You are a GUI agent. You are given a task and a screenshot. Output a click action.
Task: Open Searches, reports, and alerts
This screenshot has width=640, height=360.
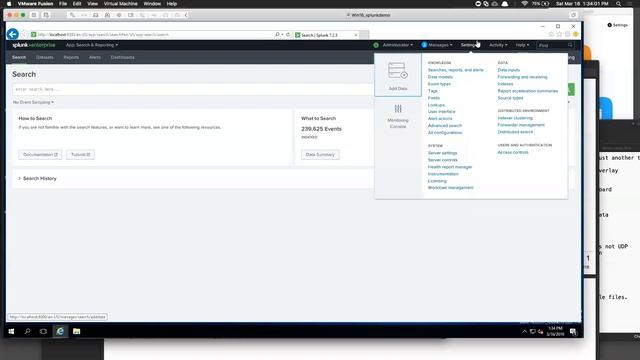456,70
